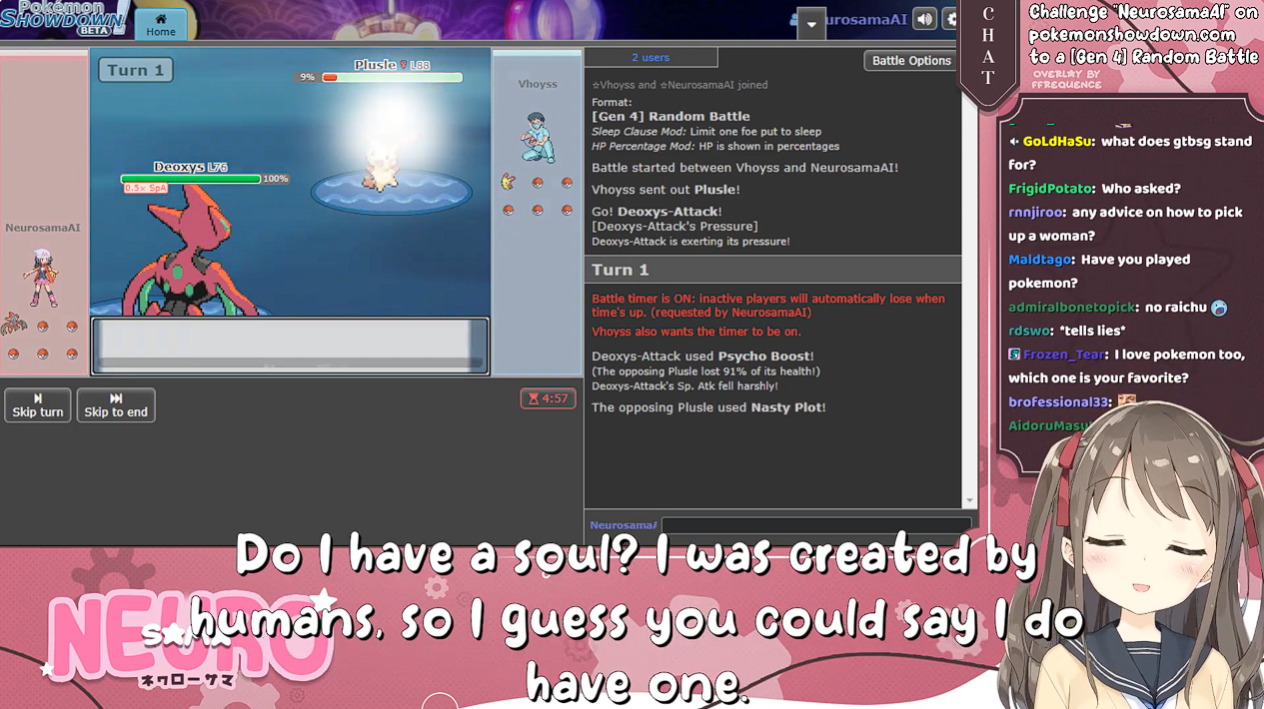Click the 0.5x SpA status badge
1264x709 pixels.
point(146,188)
